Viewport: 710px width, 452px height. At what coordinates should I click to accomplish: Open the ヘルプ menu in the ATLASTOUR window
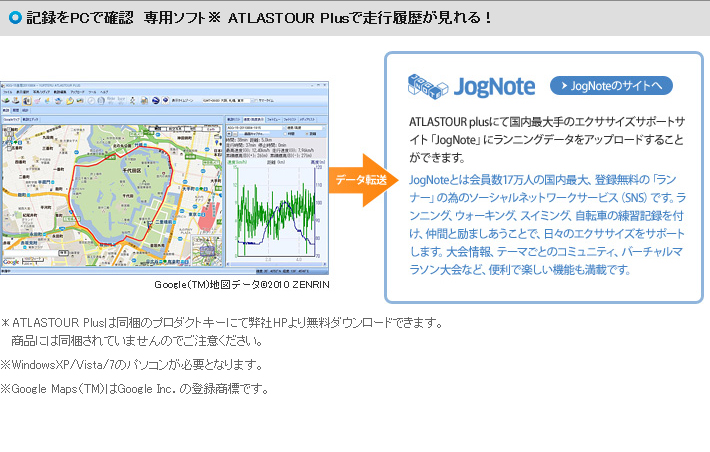click(104, 92)
